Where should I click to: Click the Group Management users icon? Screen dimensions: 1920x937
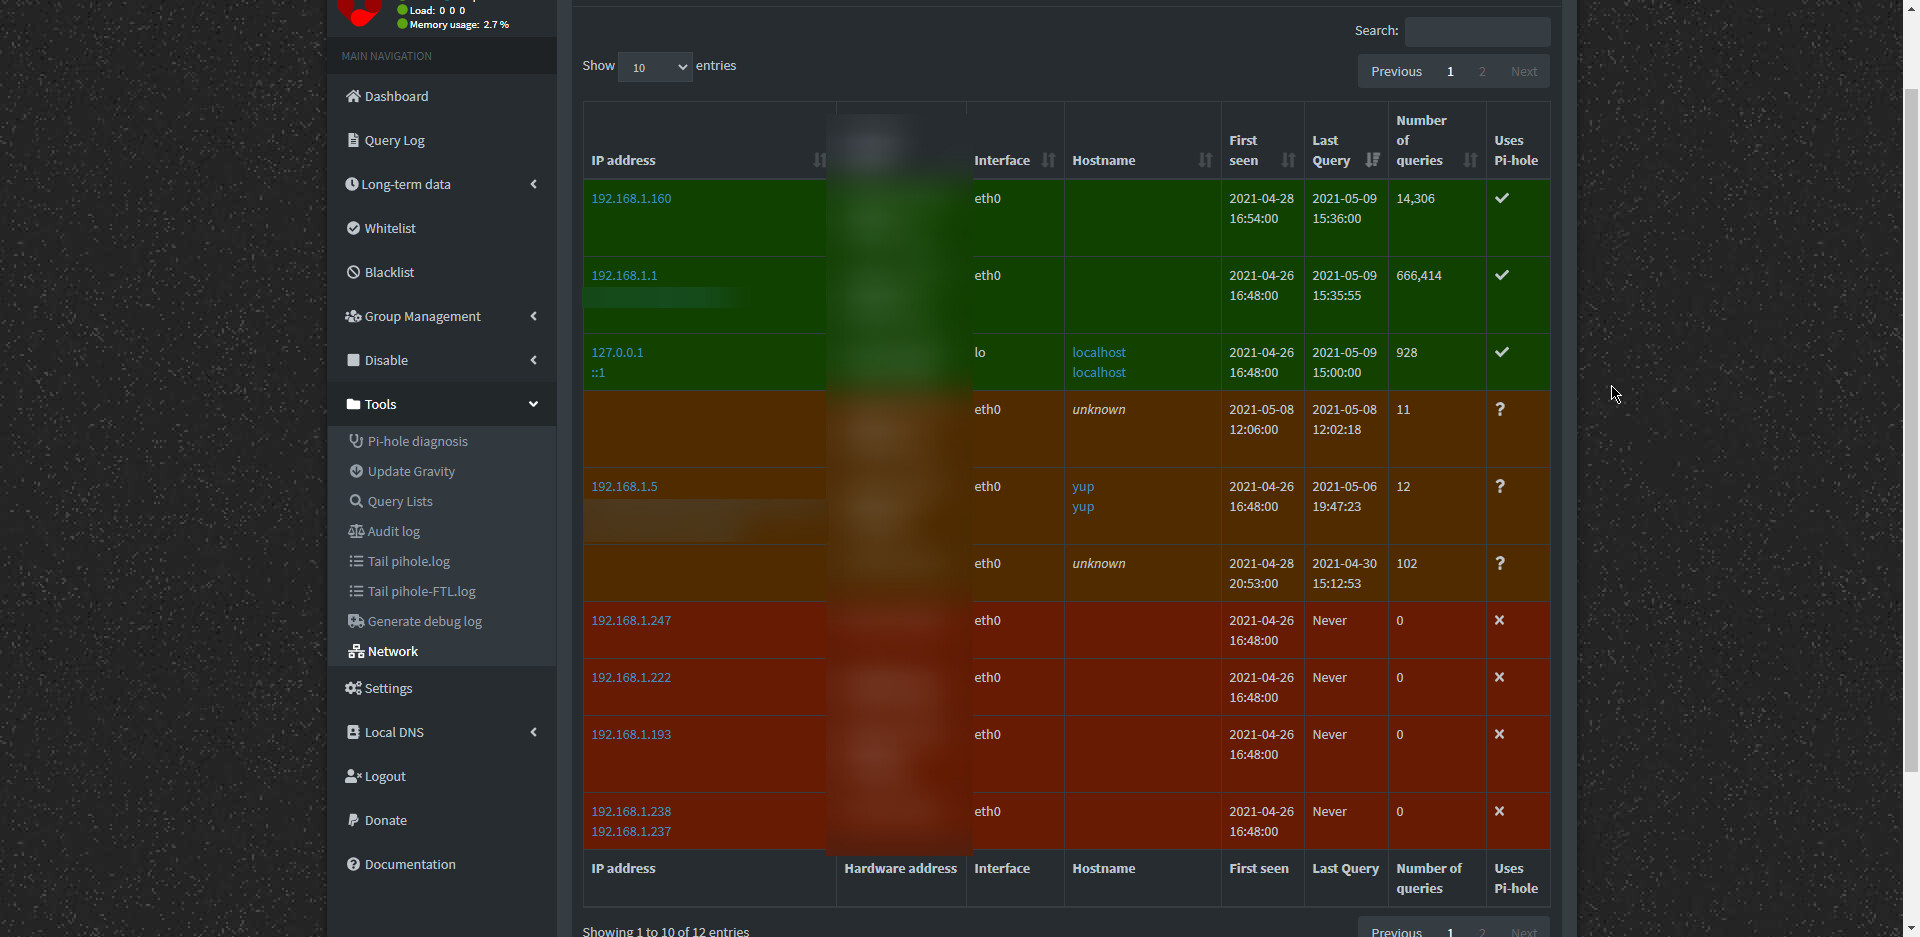(353, 316)
